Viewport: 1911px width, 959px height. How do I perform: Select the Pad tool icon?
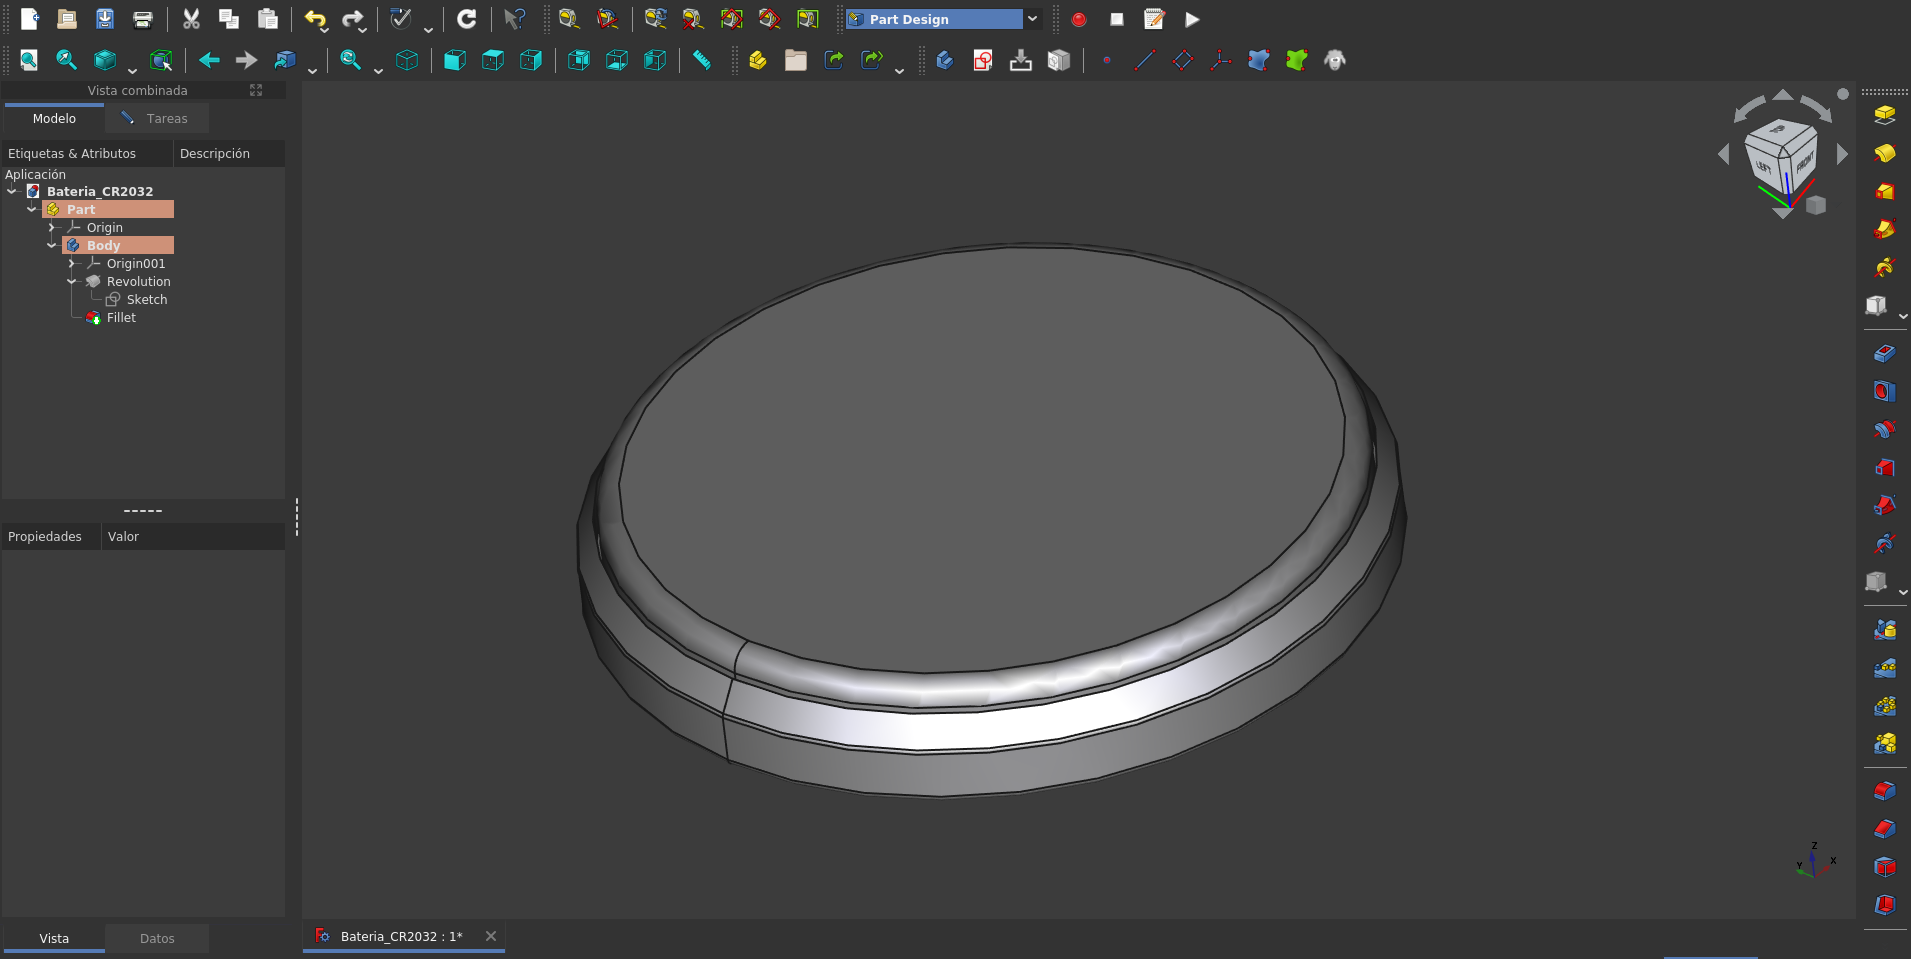click(x=1884, y=115)
